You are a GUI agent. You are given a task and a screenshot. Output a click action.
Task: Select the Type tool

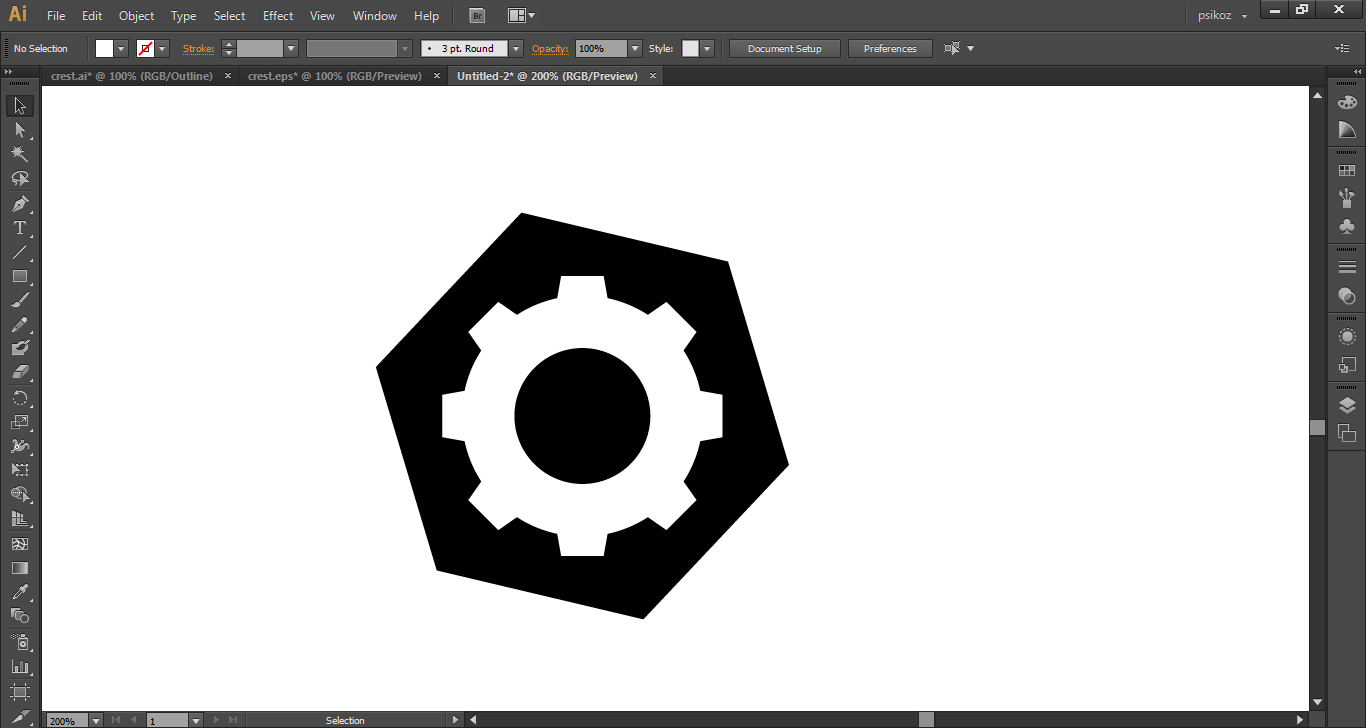click(x=19, y=228)
